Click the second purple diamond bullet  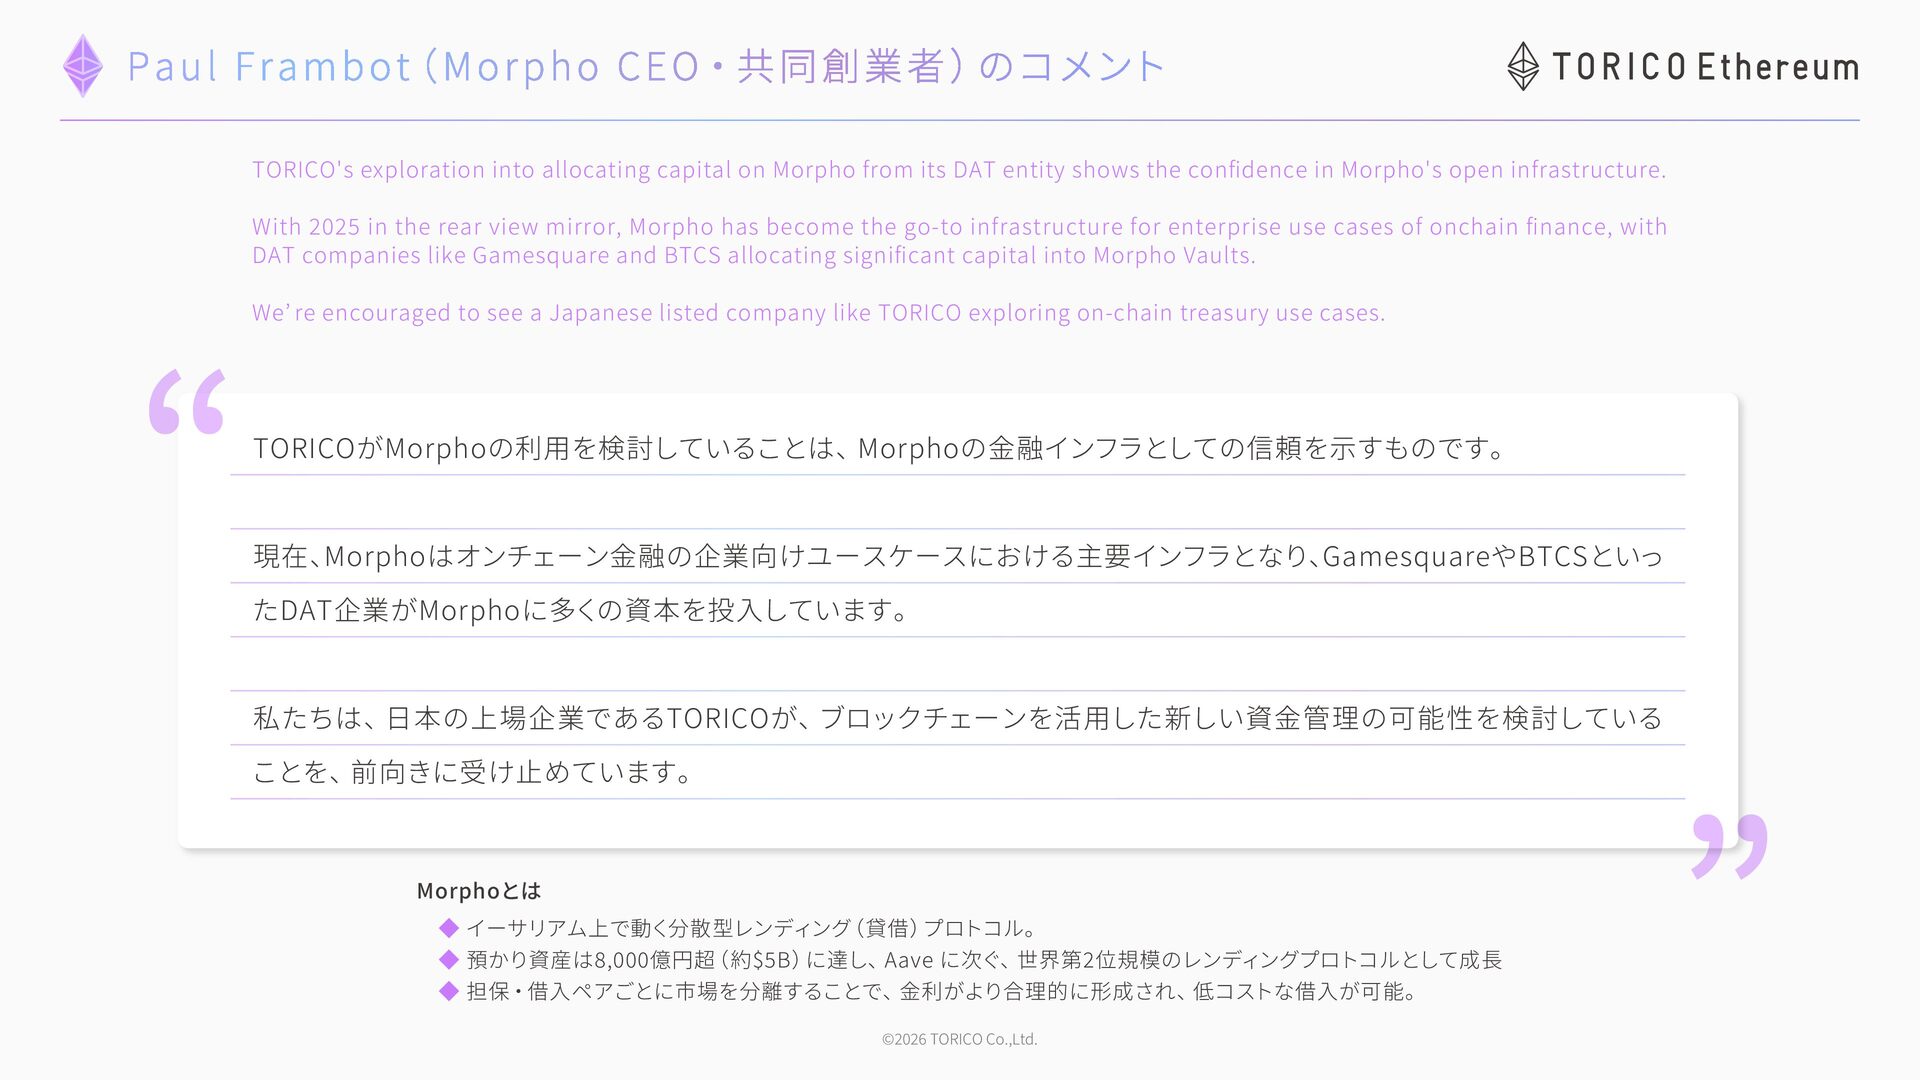pos(449,960)
